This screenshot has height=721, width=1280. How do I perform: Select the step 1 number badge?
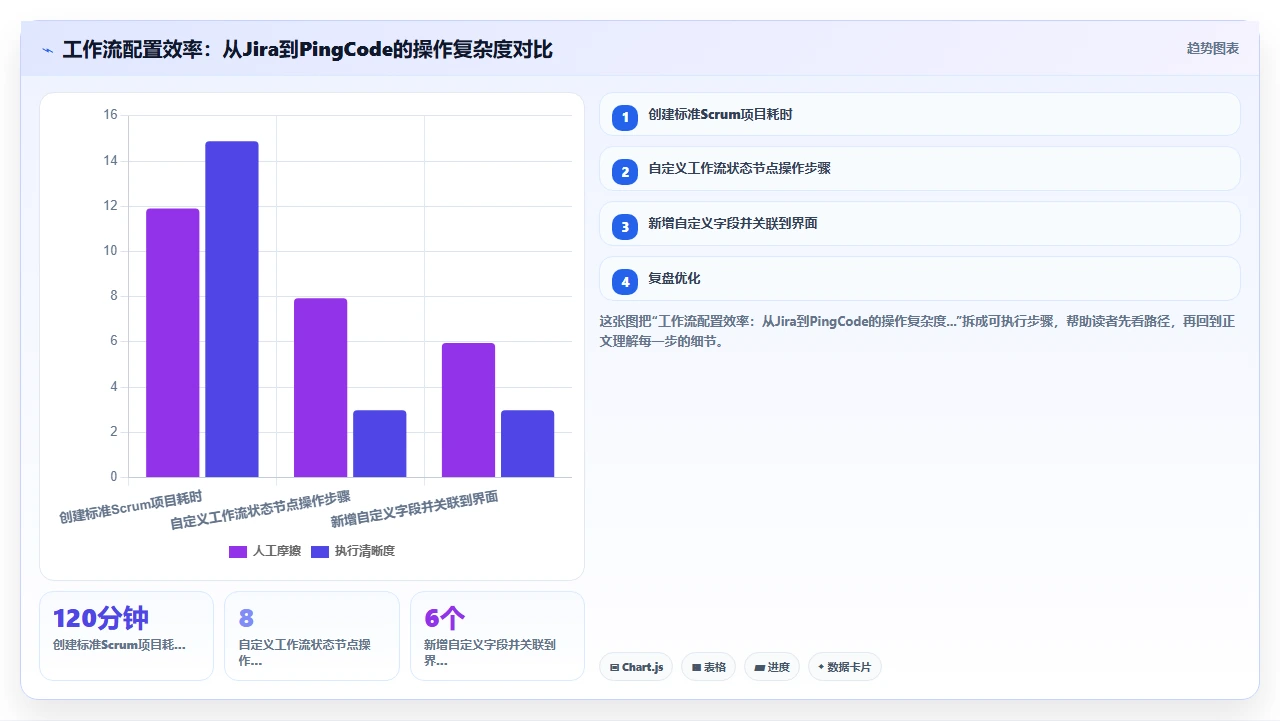coord(625,117)
